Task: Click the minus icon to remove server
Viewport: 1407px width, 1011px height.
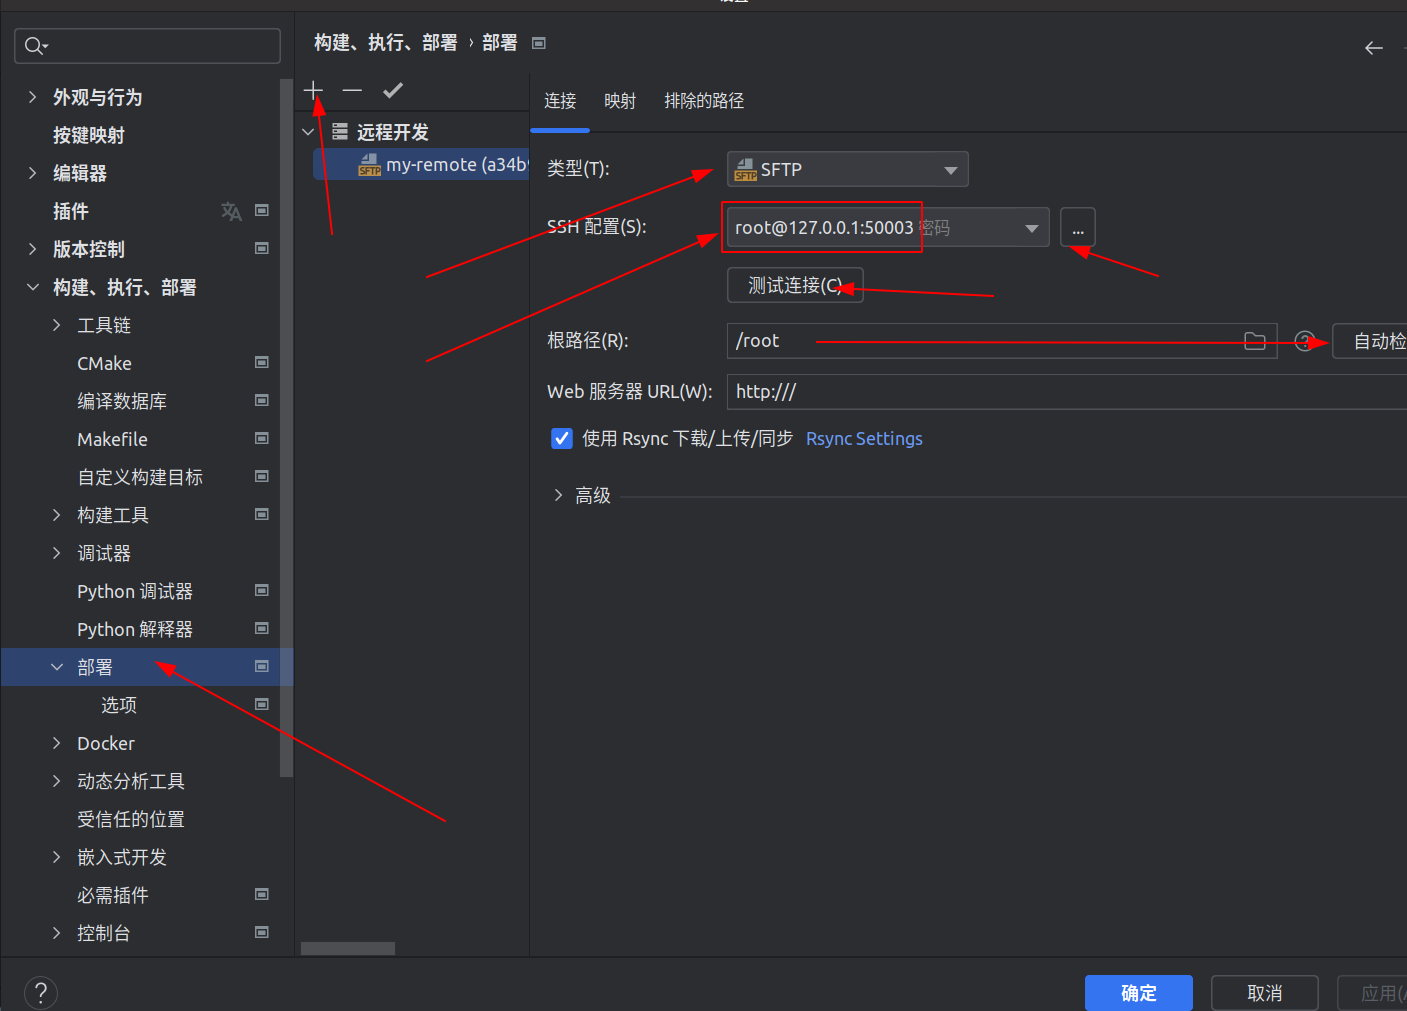Action: pos(352,91)
